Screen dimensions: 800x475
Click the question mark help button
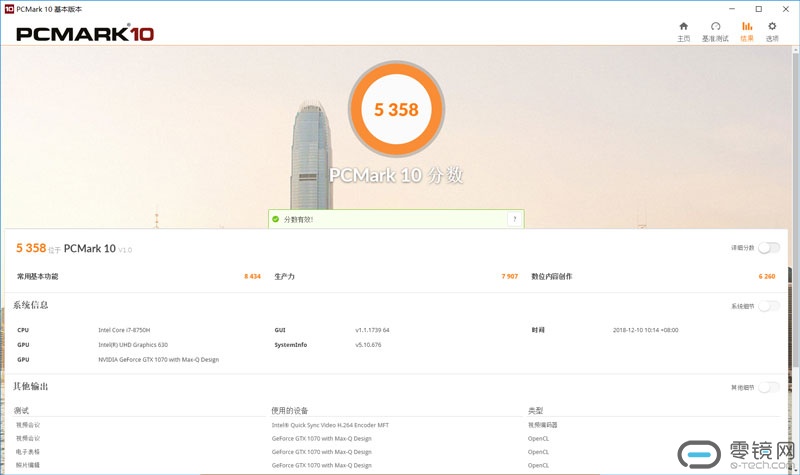[x=514, y=219]
